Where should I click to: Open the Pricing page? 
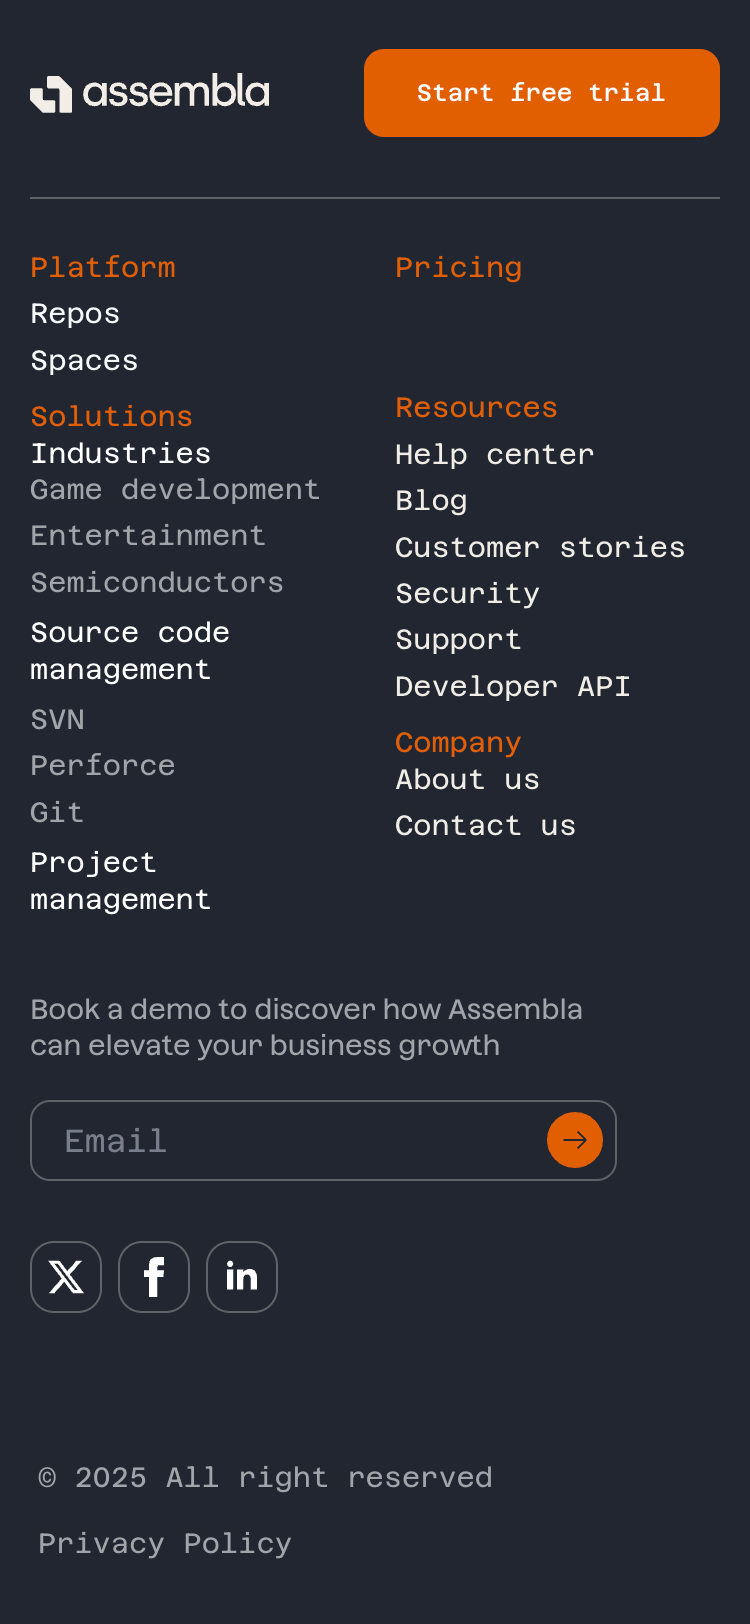click(458, 266)
